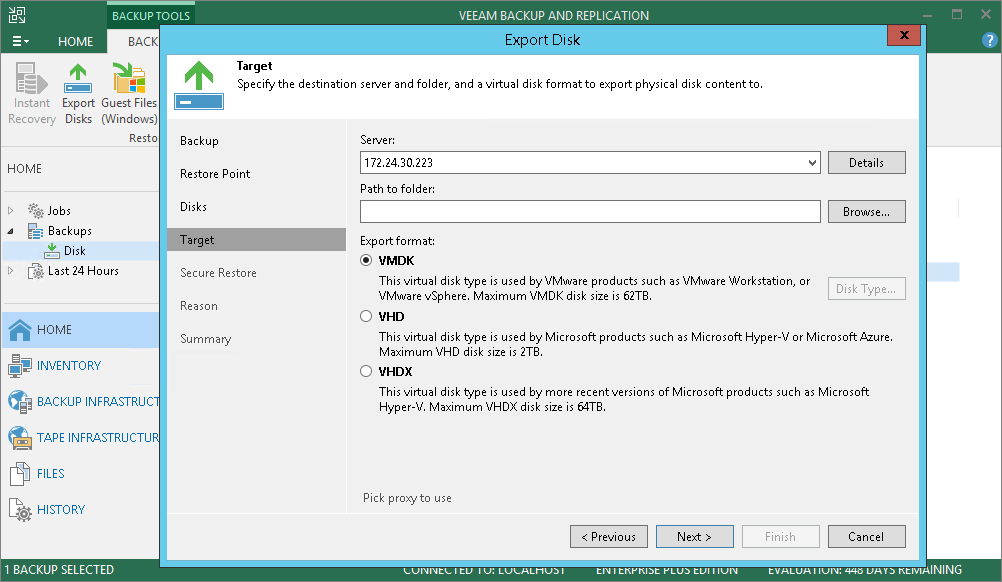The width and height of the screenshot is (1002, 582).
Task: Click the Tape Infrastructure icon
Action: 20,438
